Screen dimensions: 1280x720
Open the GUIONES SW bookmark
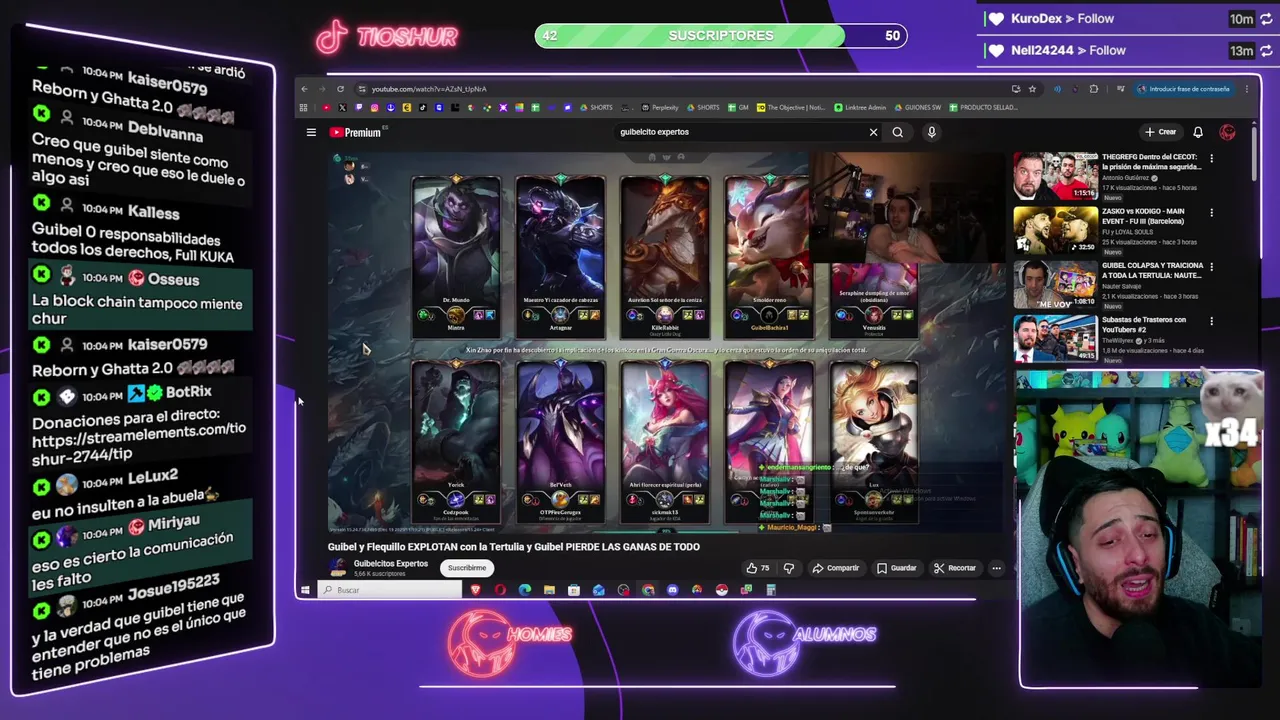[916, 107]
